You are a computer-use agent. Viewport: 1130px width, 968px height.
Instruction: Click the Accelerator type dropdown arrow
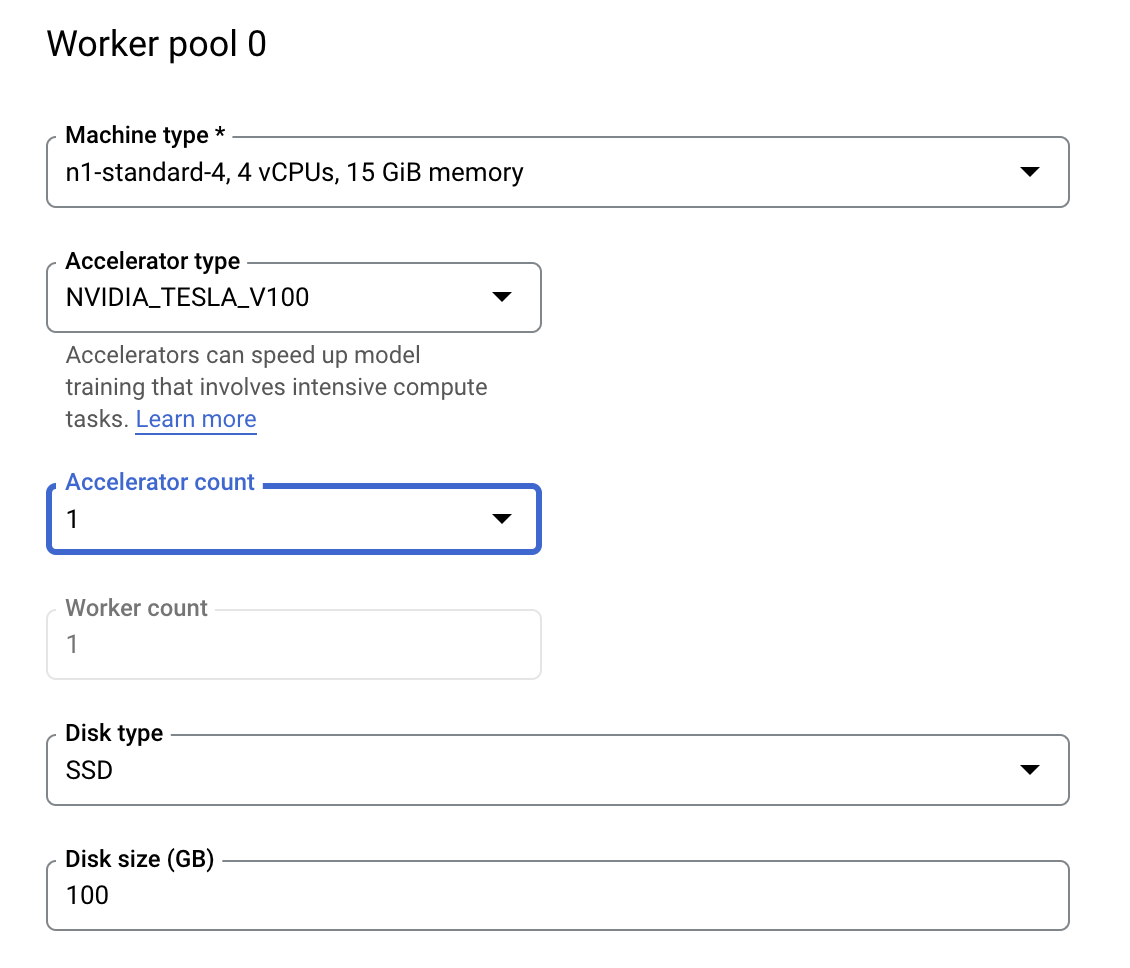pos(502,297)
